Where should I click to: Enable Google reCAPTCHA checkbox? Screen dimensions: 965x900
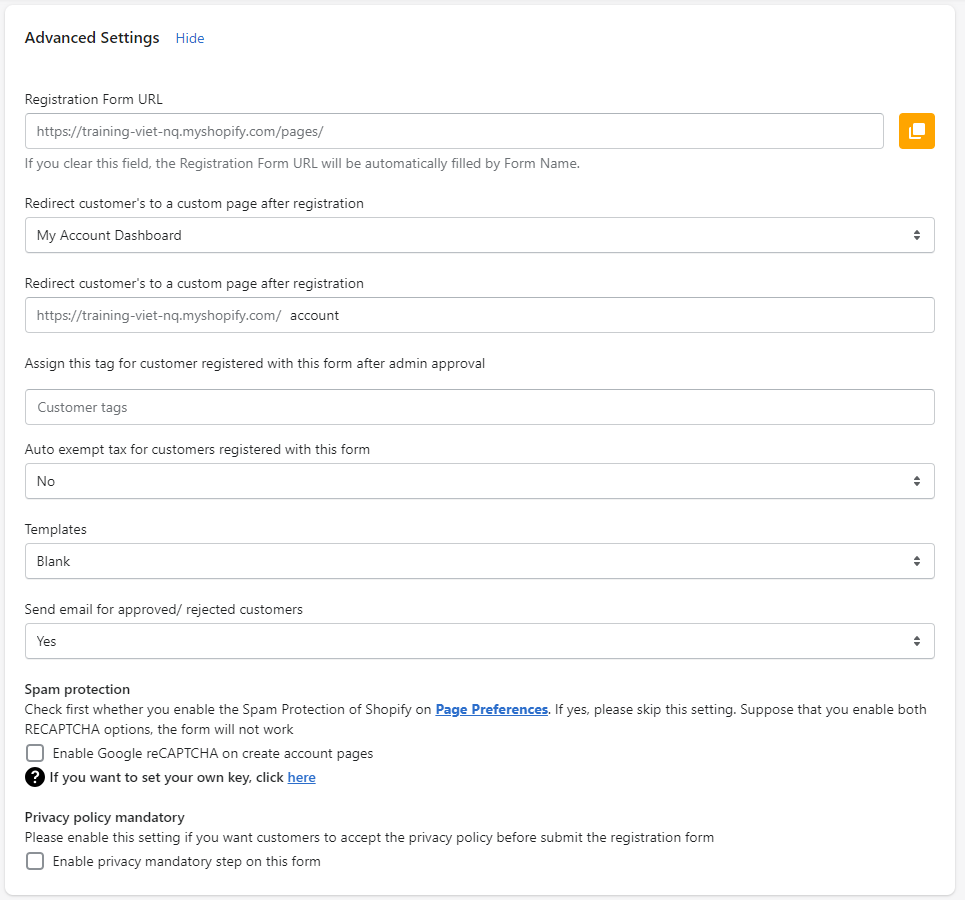point(35,753)
